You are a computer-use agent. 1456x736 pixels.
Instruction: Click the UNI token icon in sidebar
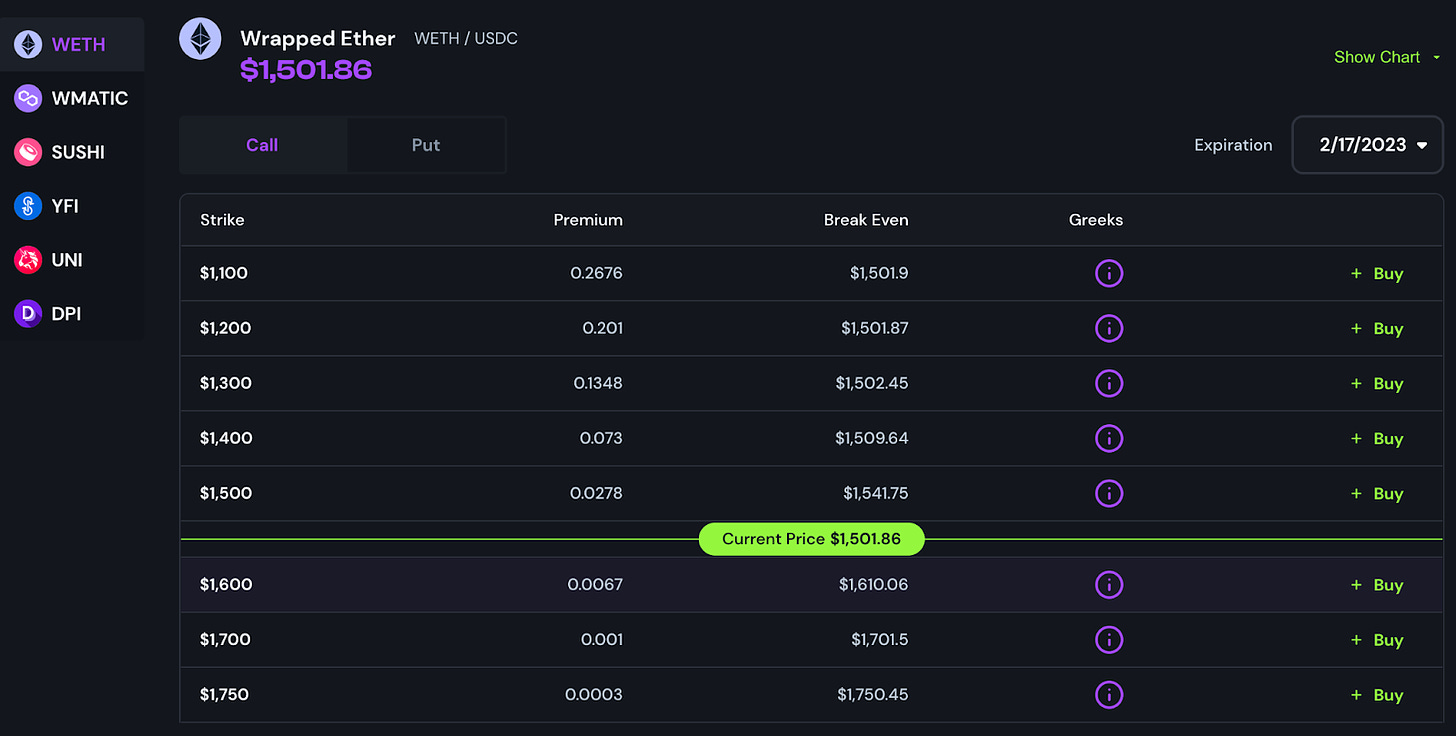point(28,260)
